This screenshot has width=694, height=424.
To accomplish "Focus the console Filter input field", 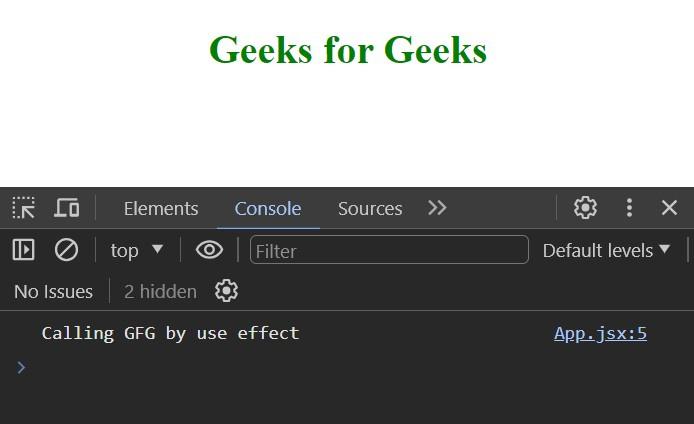I will pos(389,250).
